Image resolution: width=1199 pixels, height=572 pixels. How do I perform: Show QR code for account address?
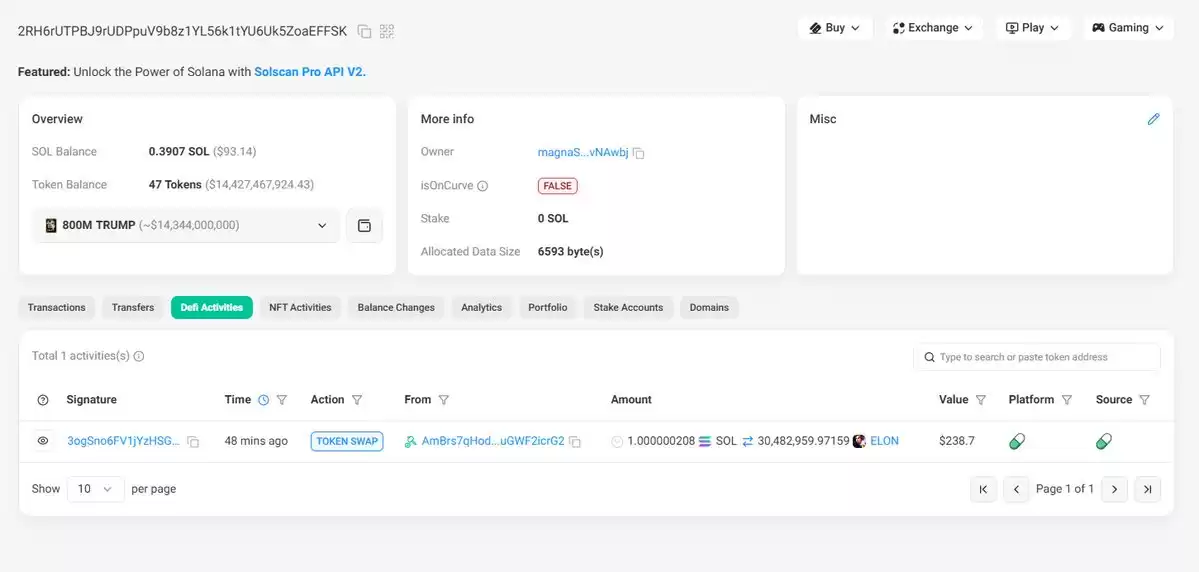(387, 31)
